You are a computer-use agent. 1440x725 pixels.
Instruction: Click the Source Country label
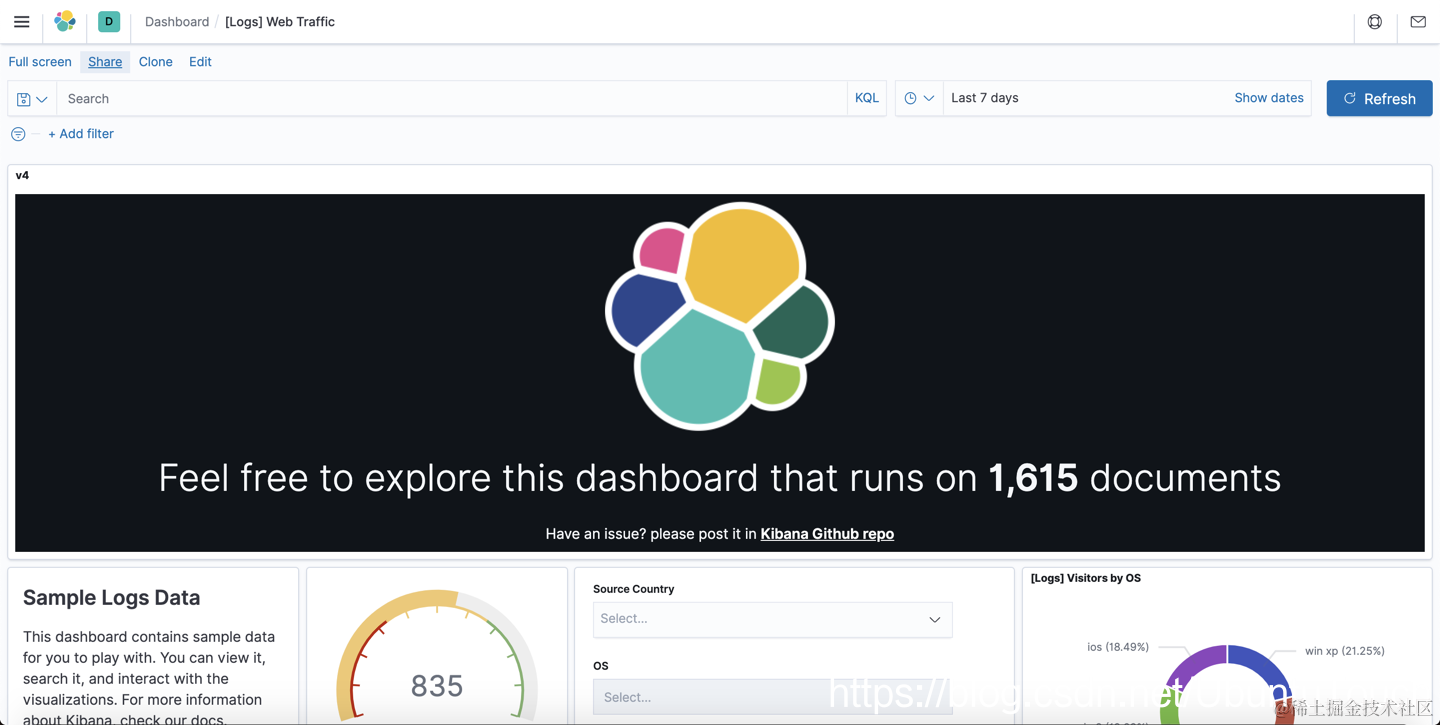[634, 589]
